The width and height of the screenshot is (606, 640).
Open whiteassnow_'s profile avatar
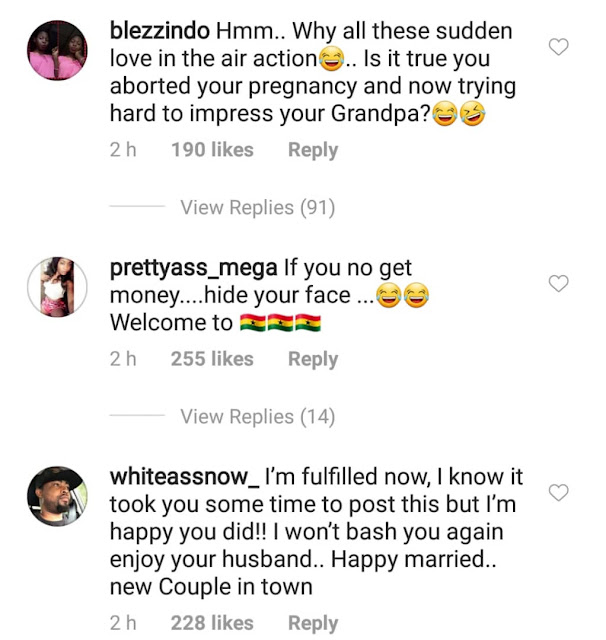(57, 496)
